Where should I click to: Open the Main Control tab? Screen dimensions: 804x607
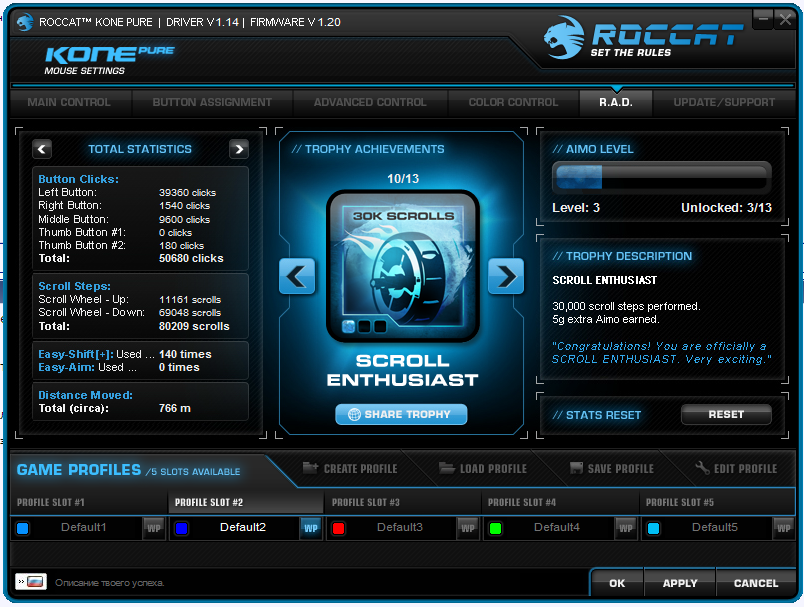tap(69, 103)
